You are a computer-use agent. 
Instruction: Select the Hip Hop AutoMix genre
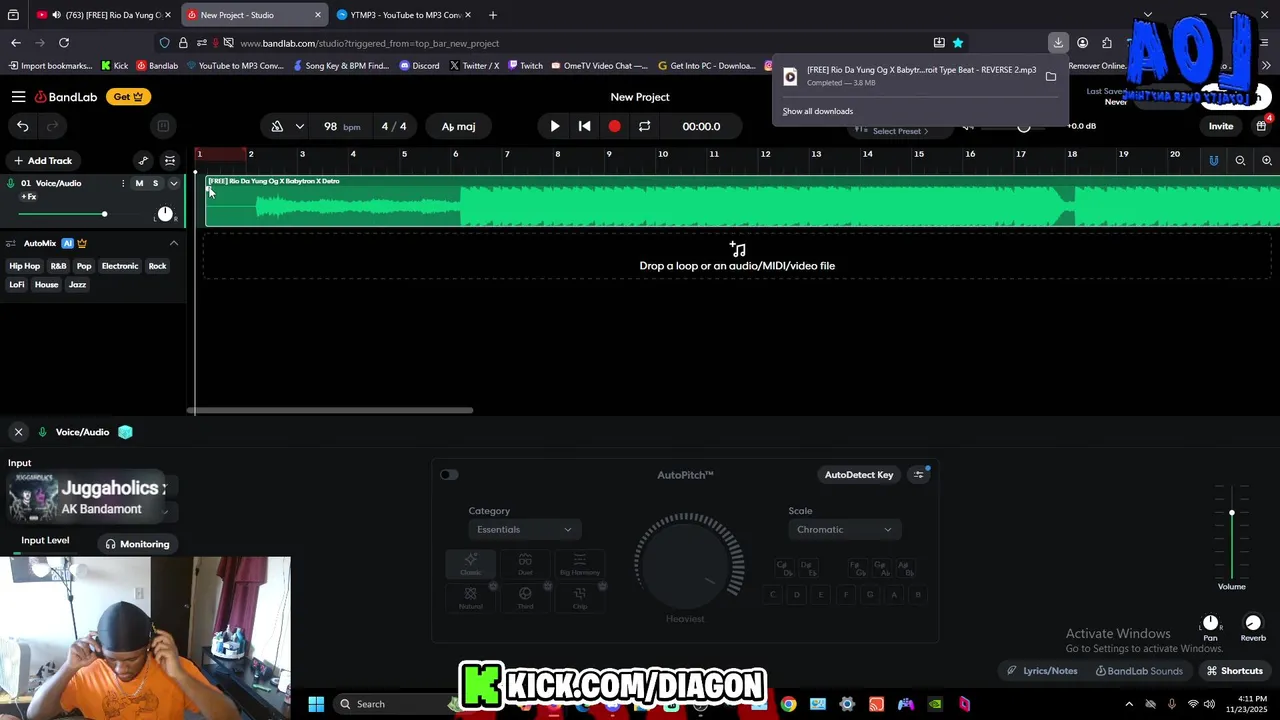pos(25,266)
